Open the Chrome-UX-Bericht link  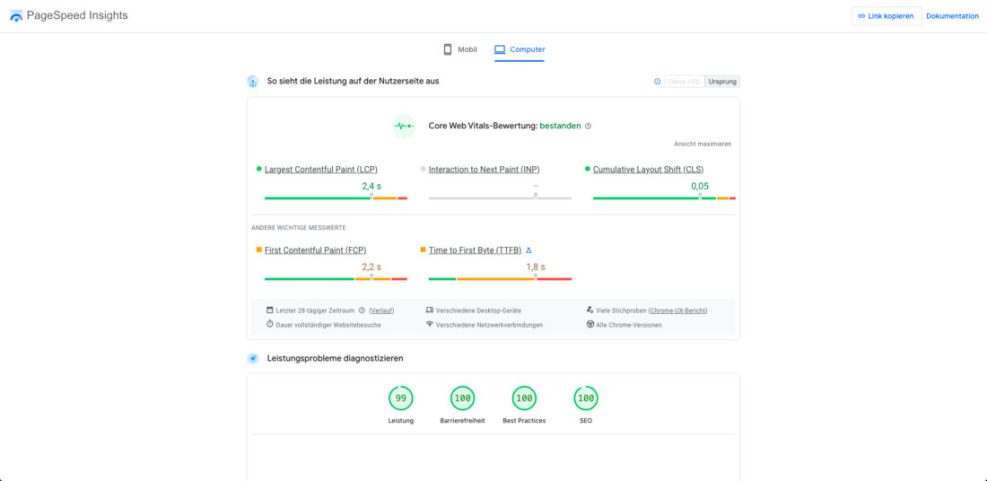coord(678,310)
